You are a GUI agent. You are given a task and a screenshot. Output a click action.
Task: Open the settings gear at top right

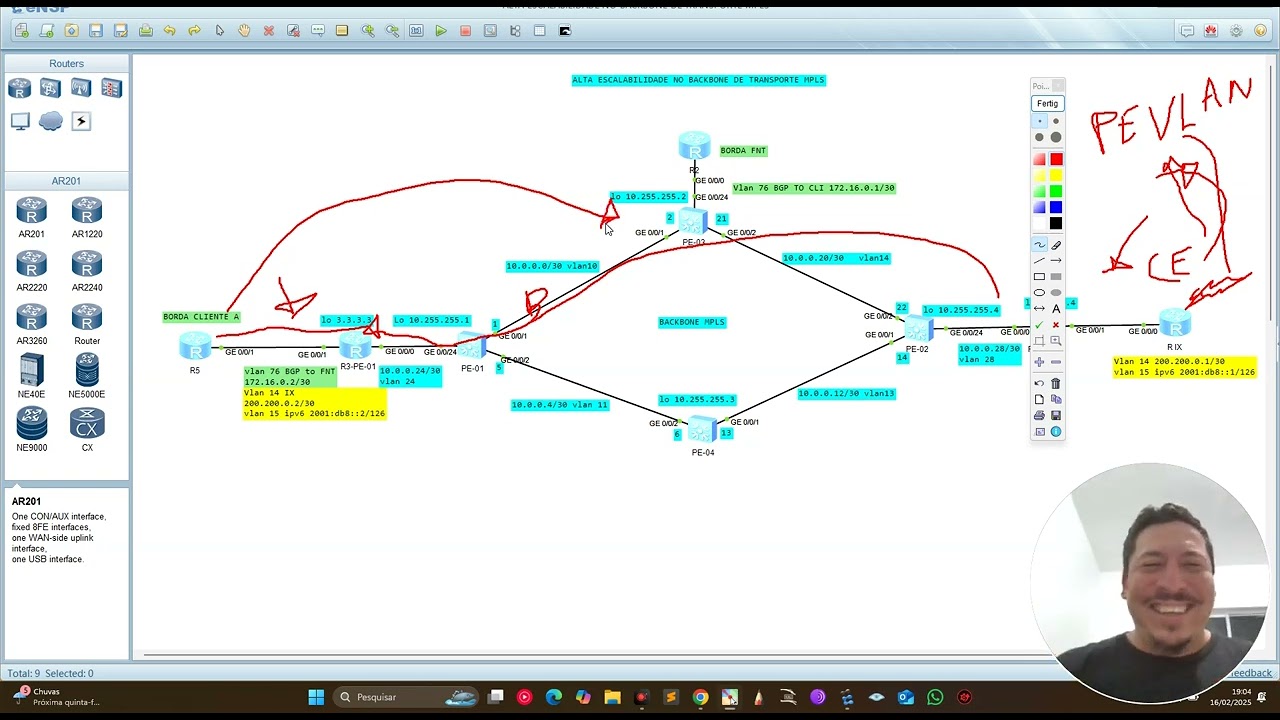click(1236, 31)
